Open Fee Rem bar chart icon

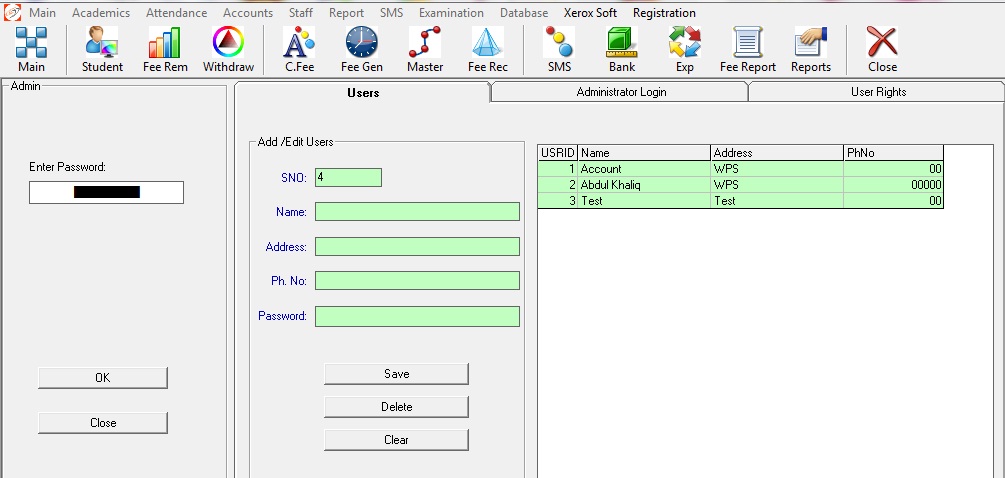pyautogui.click(x=165, y=50)
